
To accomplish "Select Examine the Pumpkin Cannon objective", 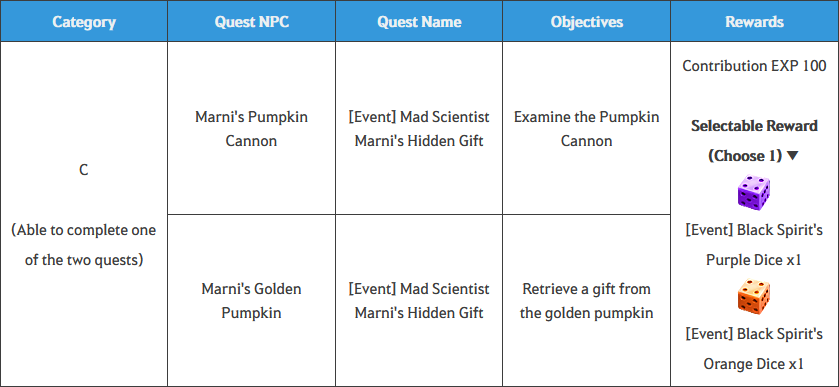I will (586, 128).
